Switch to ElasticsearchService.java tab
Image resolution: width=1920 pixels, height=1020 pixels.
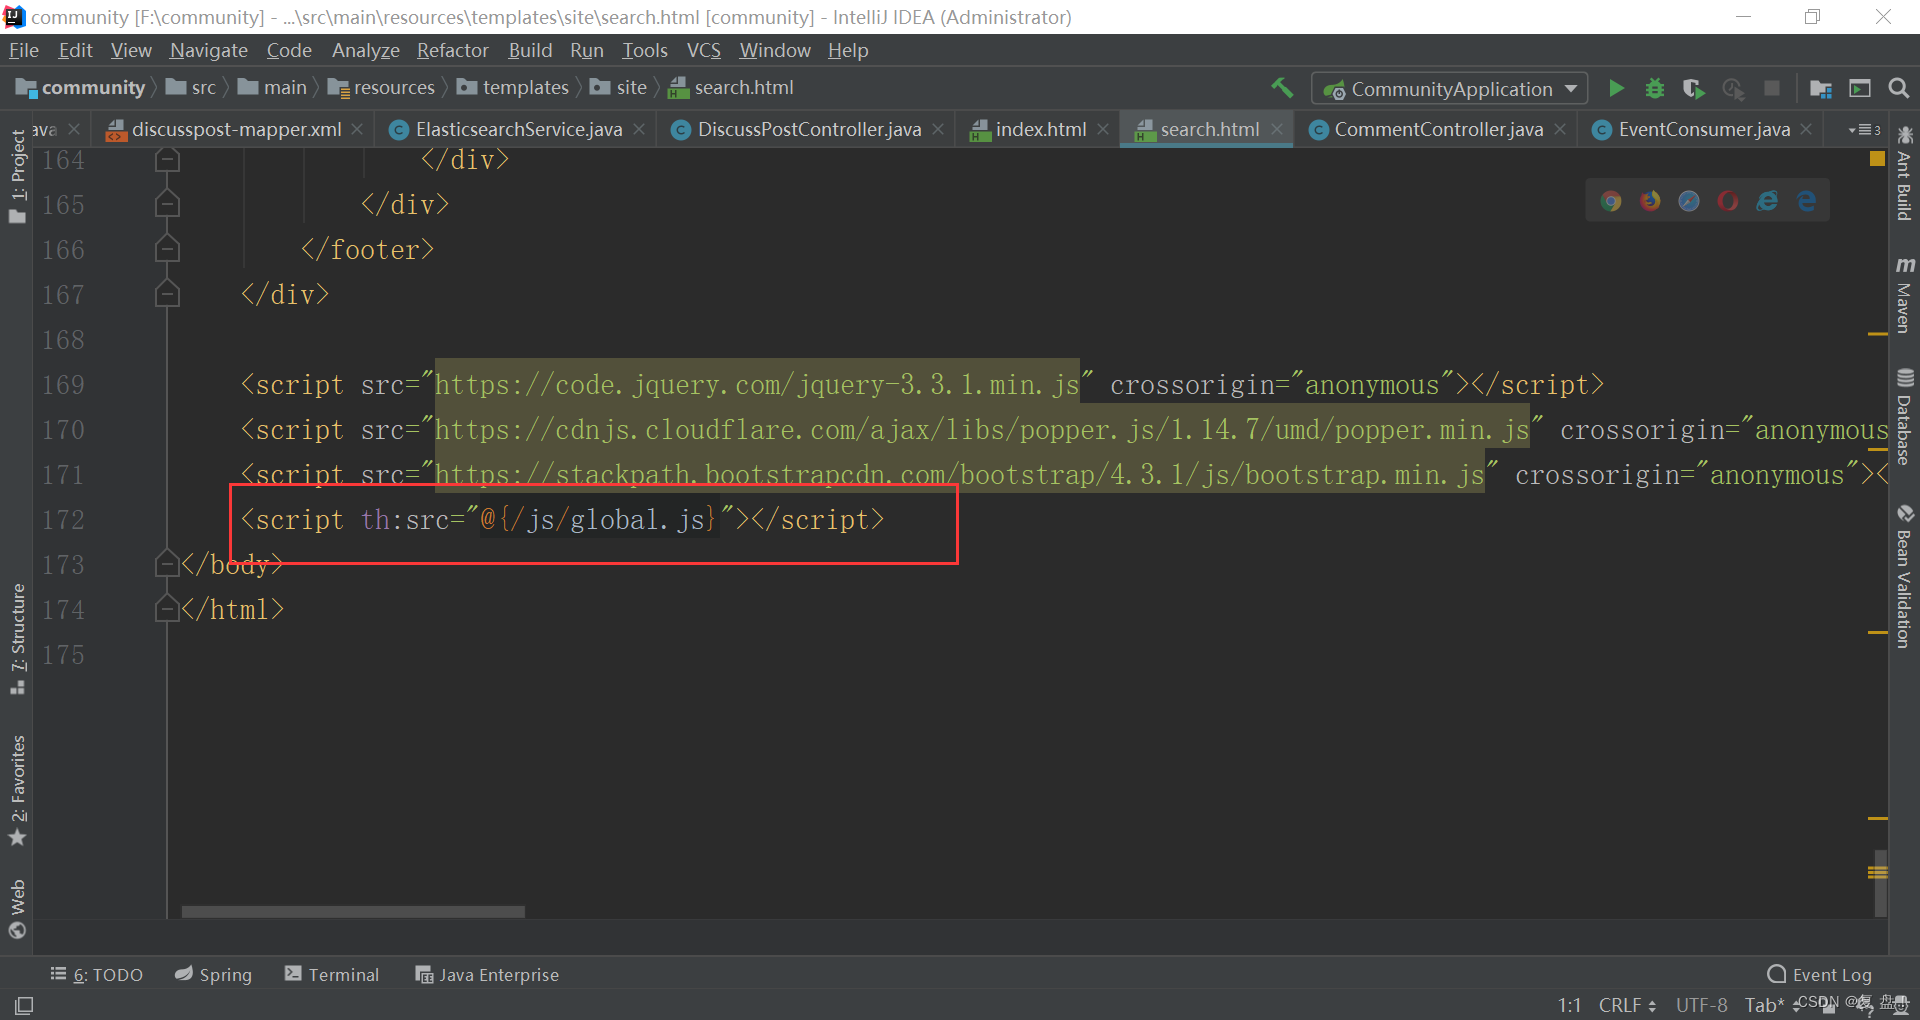518,129
